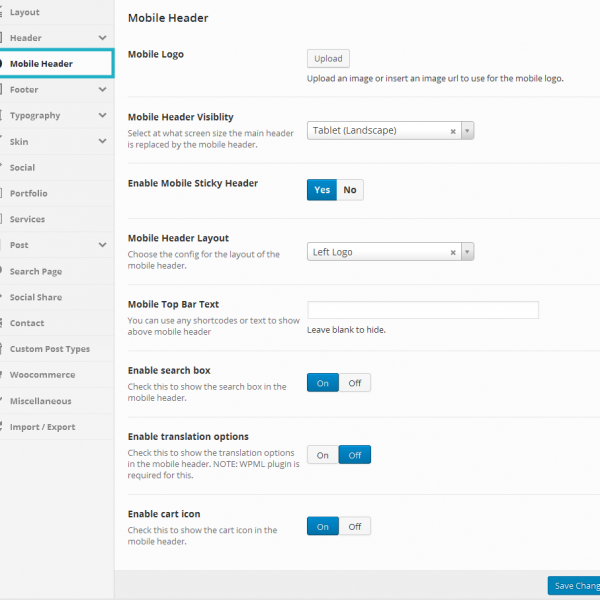Open the Mobile Header Layout dropdown arrow
This screenshot has width=600, height=600.
click(x=467, y=252)
